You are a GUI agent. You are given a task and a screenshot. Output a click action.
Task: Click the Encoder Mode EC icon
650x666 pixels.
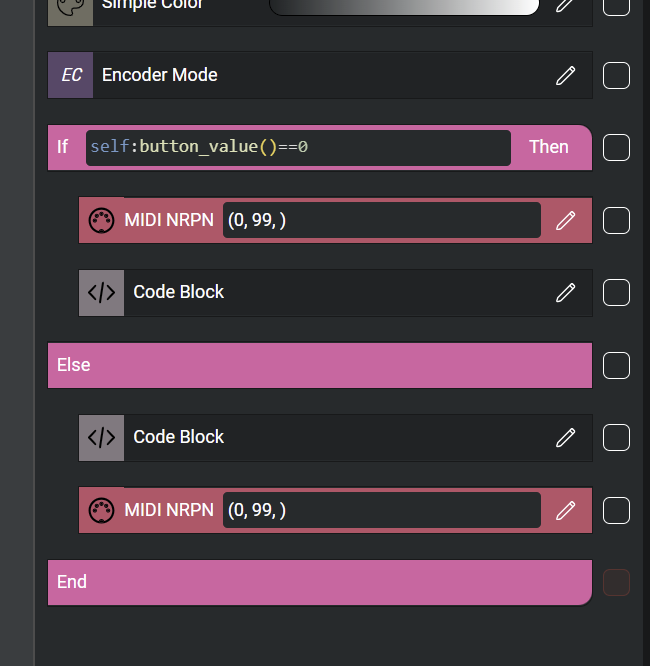click(71, 75)
